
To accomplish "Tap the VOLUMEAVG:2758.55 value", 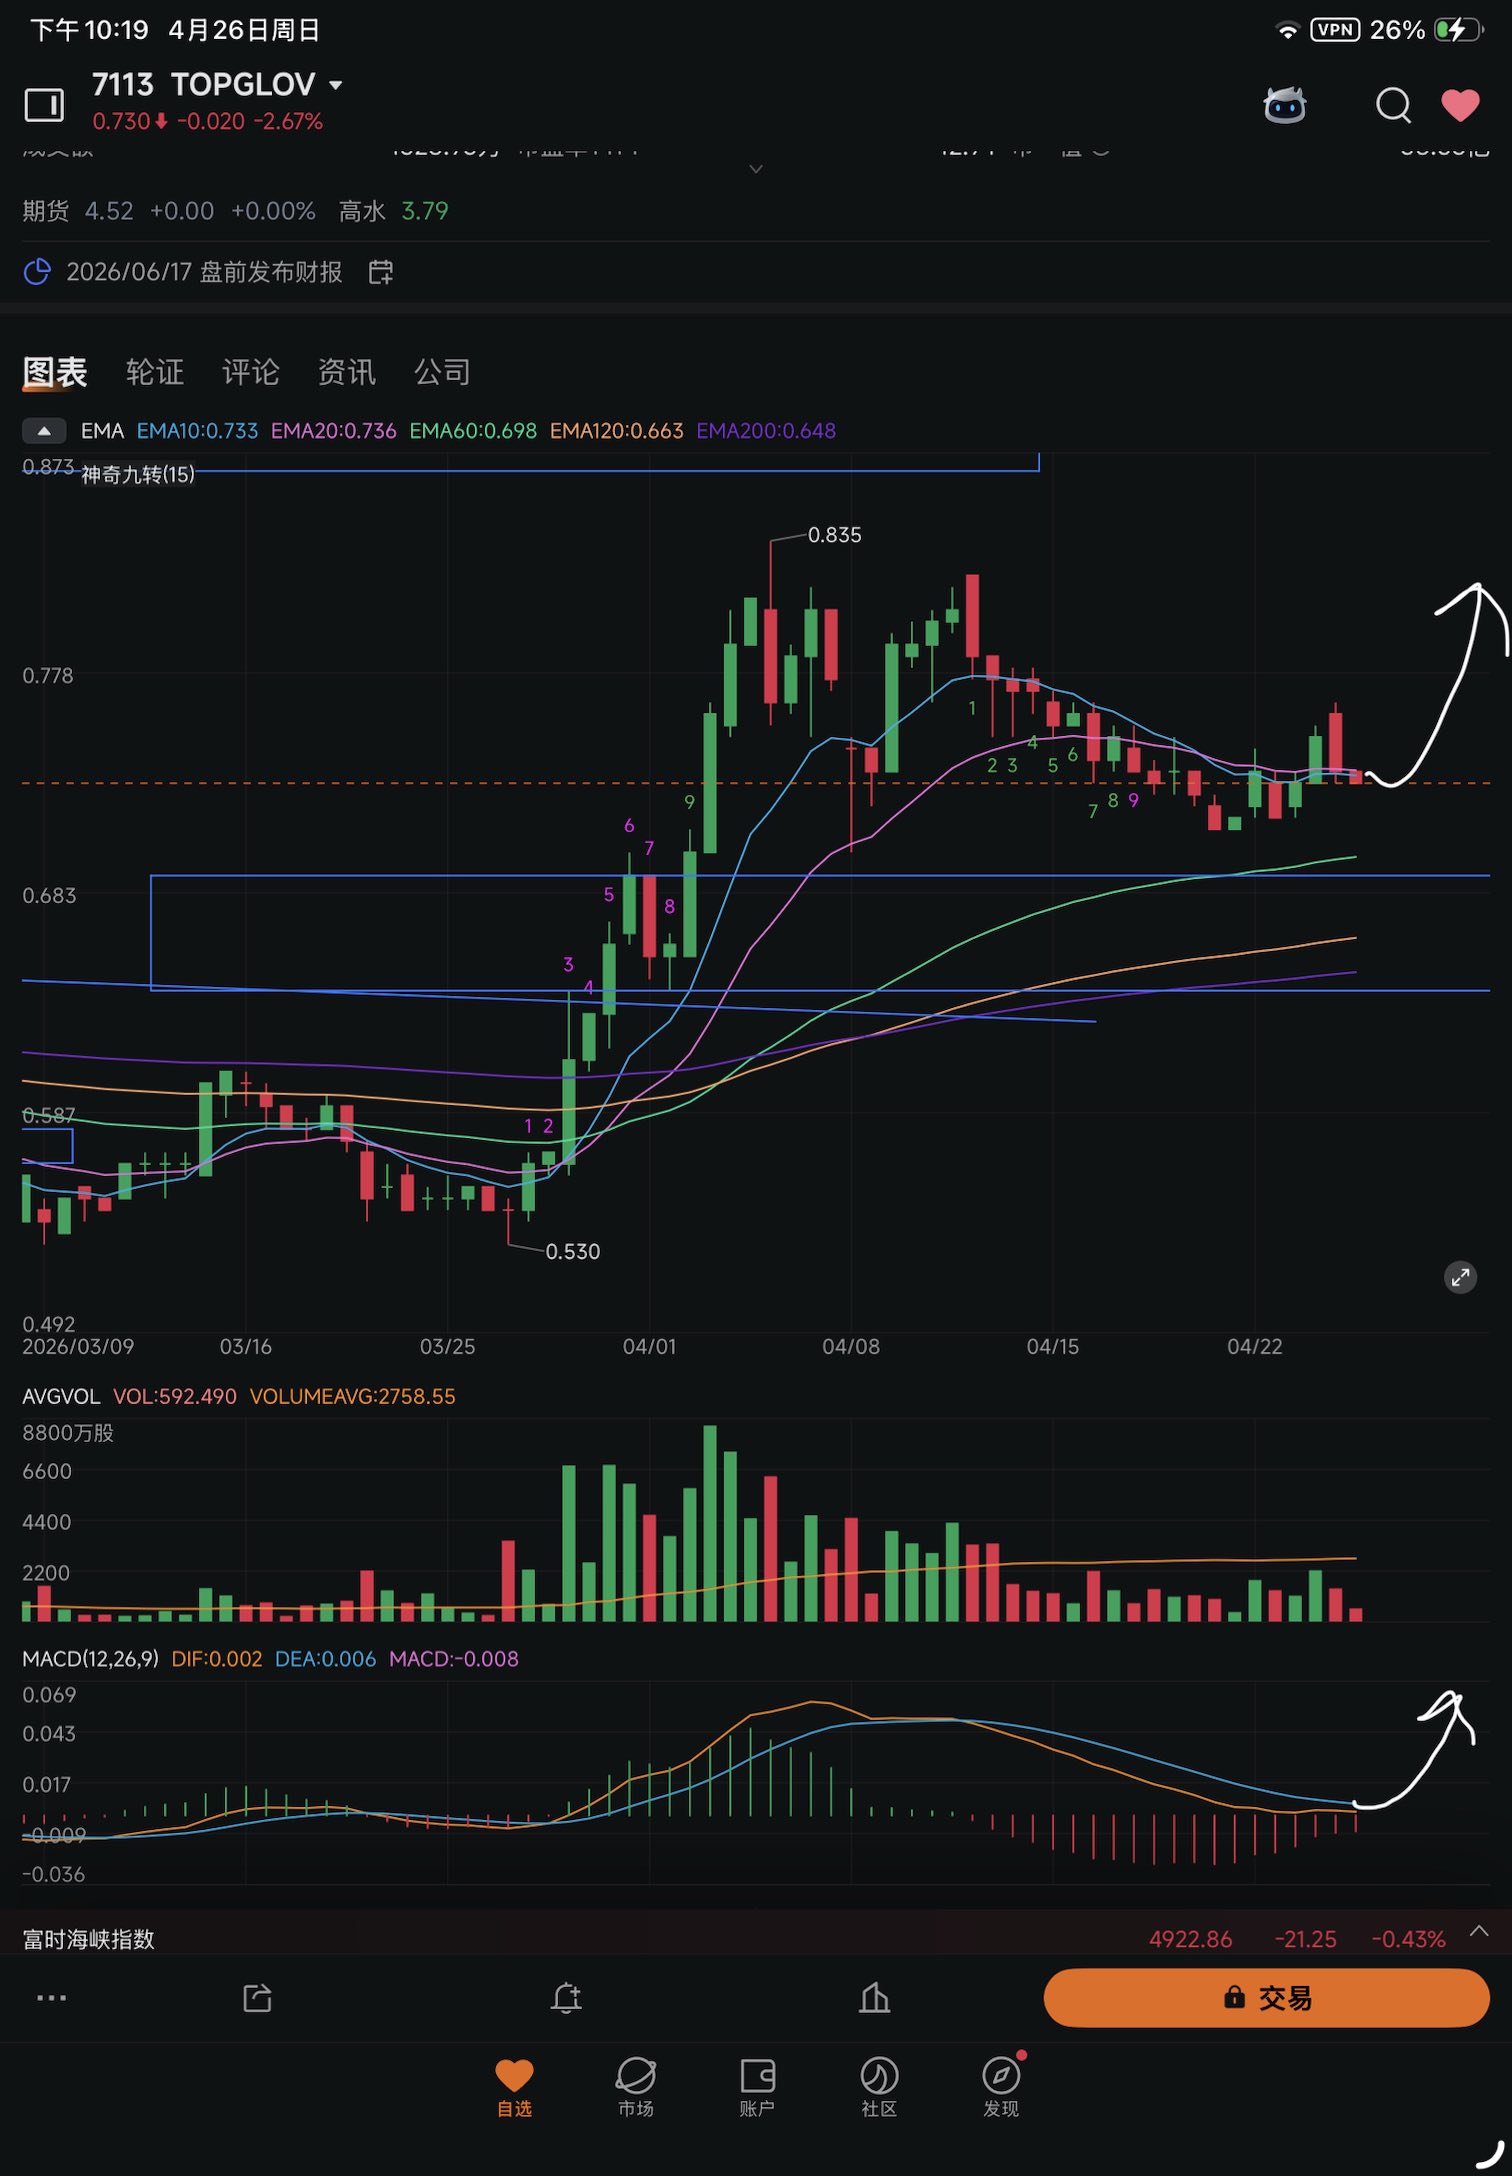I will point(352,1397).
